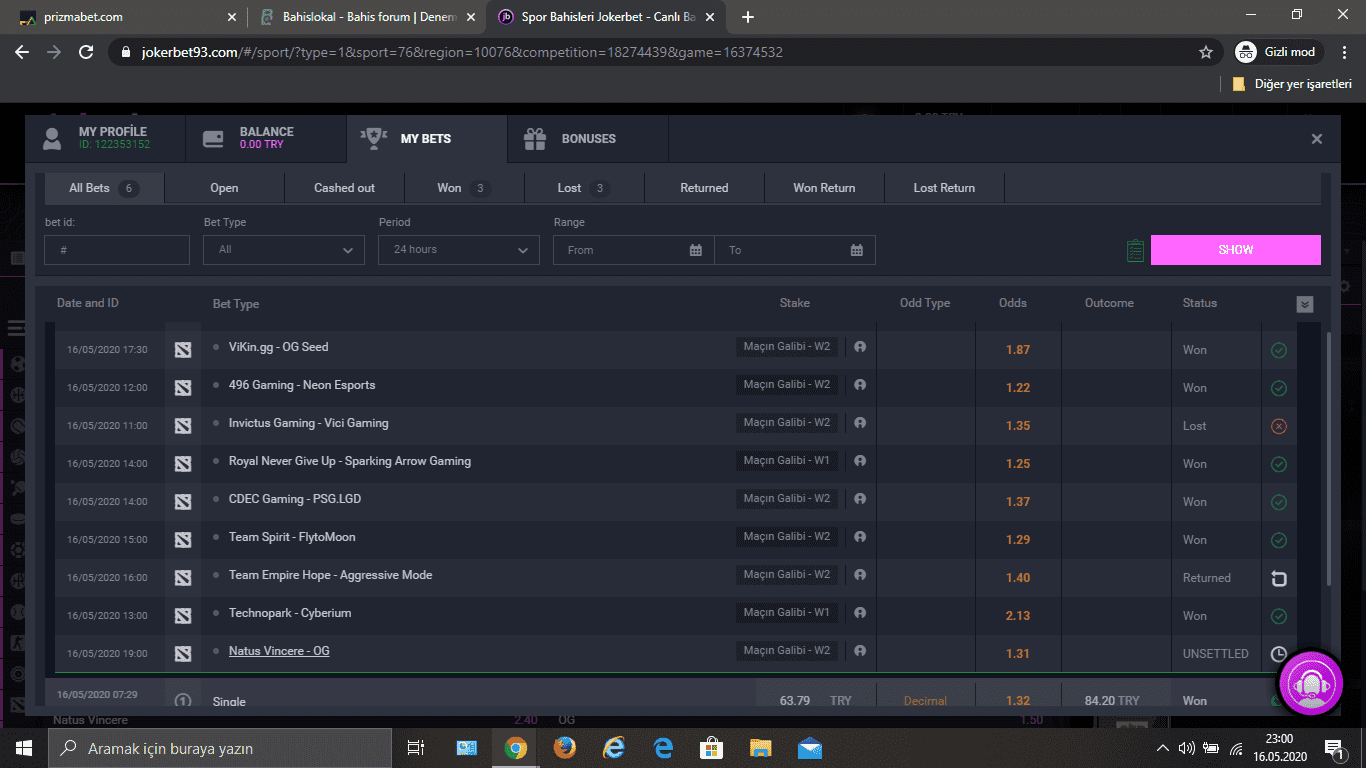Filter by Won bets

pos(464,188)
